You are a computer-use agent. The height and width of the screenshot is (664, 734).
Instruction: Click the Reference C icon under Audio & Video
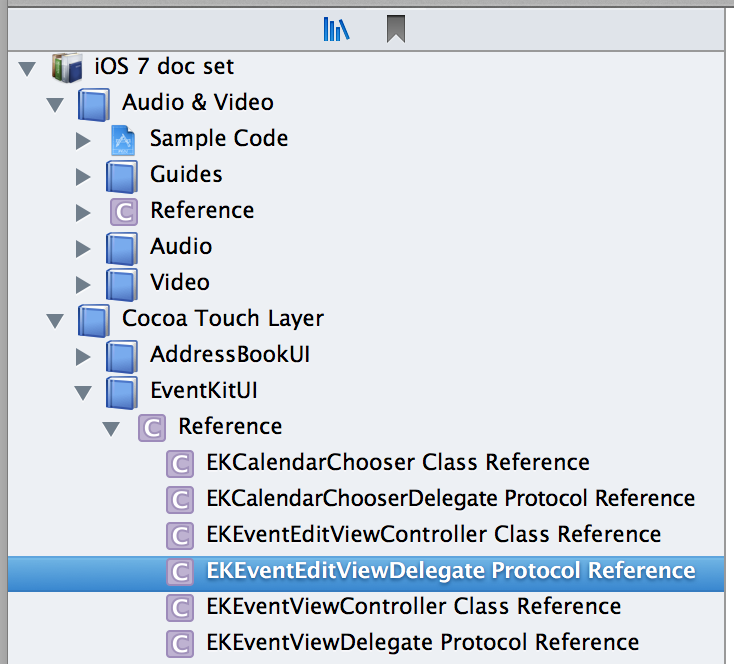122,211
